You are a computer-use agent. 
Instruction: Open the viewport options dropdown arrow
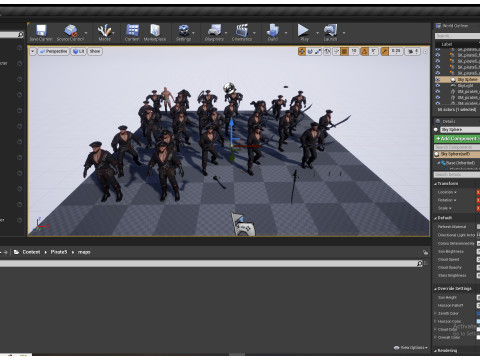pyautogui.click(x=33, y=51)
